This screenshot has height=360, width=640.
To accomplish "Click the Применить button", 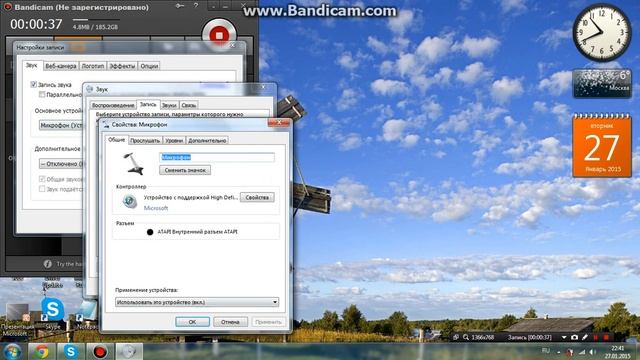I will click(268, 322).
